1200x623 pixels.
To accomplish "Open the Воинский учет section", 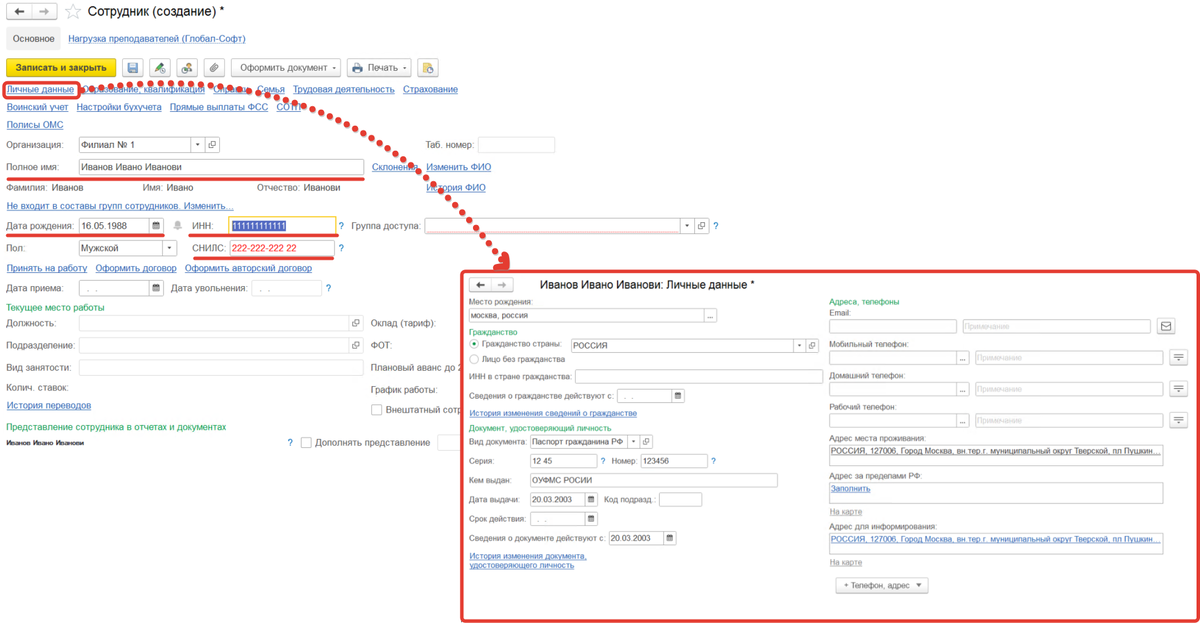I will point(38,106).
